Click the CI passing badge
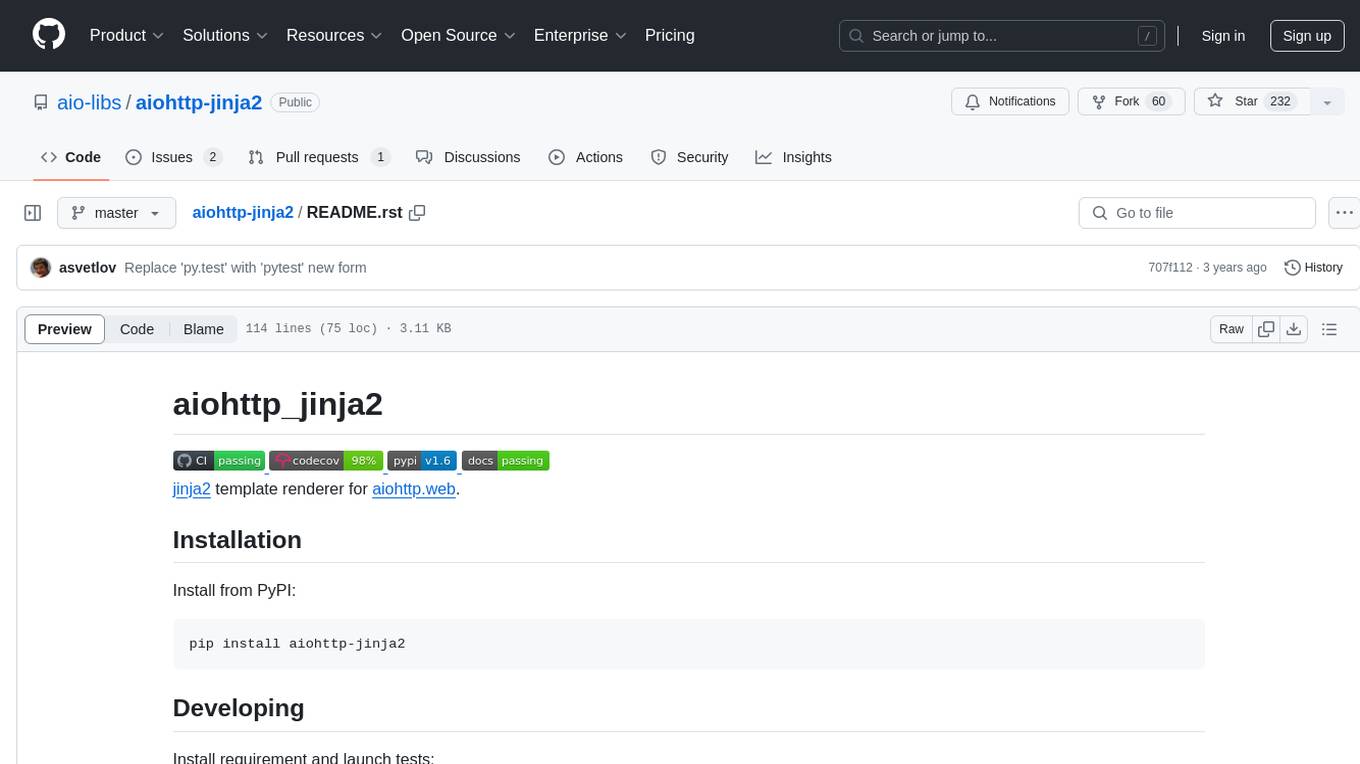1360x764 pixels. [x=219, y=460]
